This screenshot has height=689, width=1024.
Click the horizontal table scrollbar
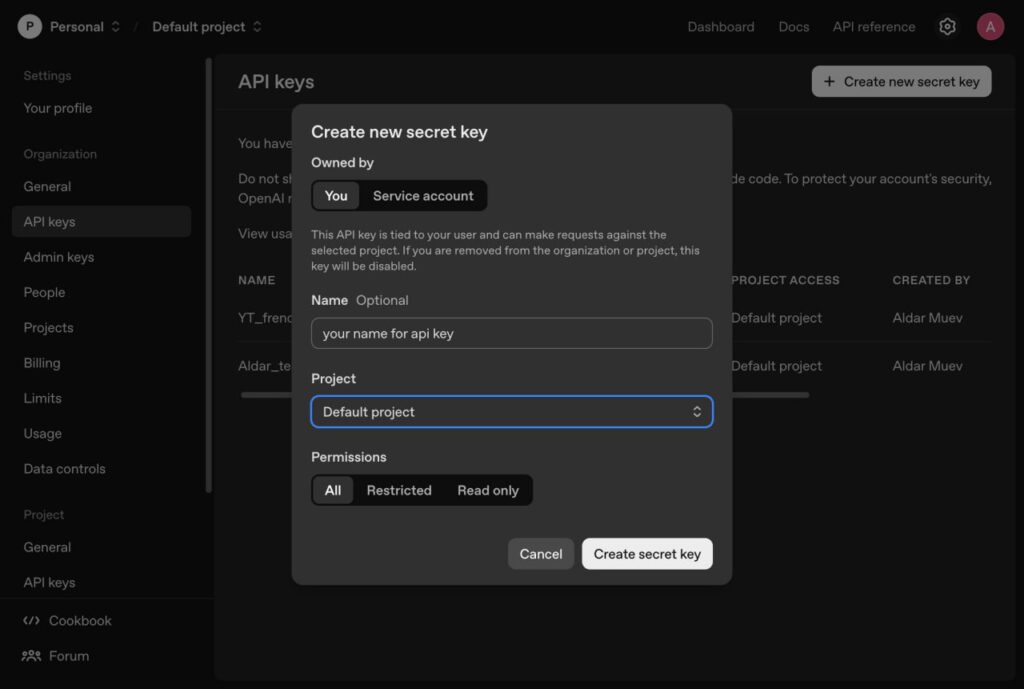click(x=770, y=395)
